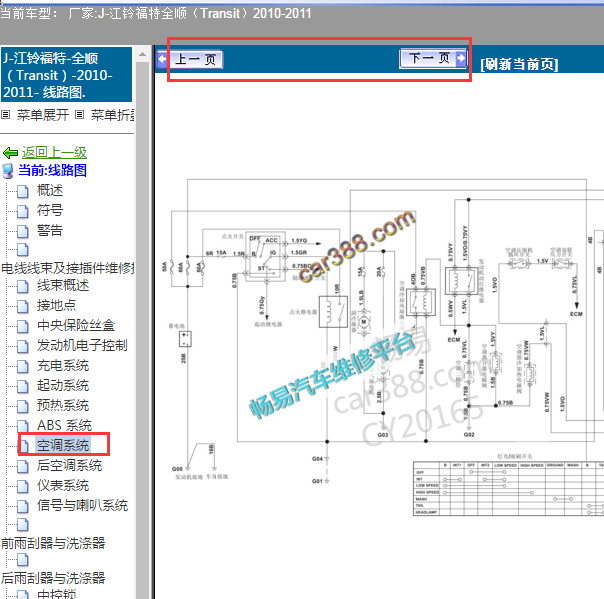The image size is (604, 599).
Task: Go to next page with 下一页 button
Action: (433, 59)
